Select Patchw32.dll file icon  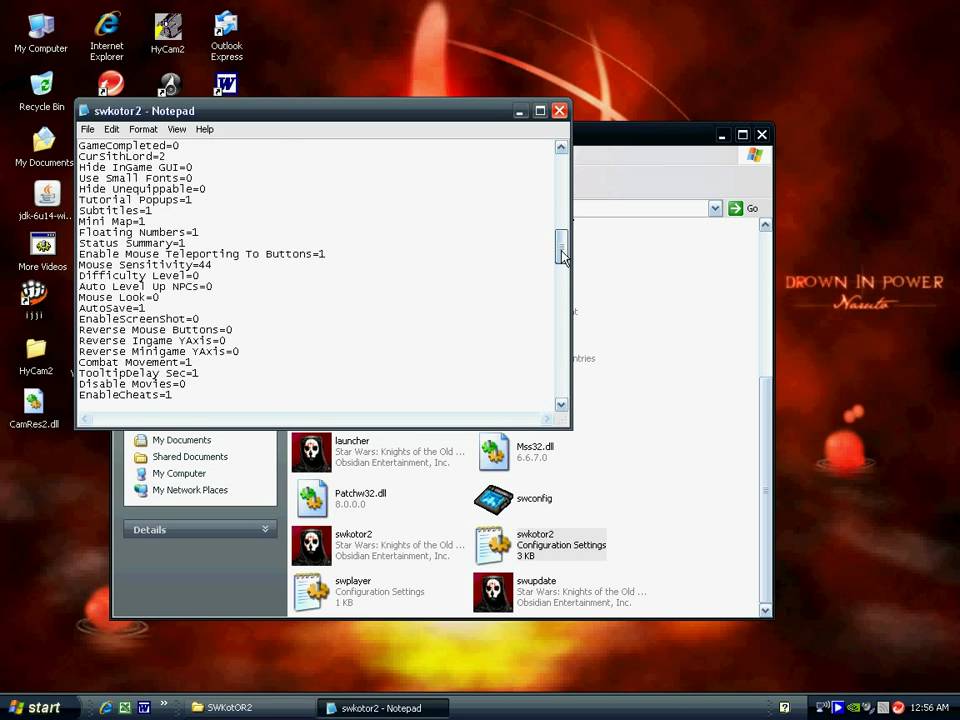point(312,498)
